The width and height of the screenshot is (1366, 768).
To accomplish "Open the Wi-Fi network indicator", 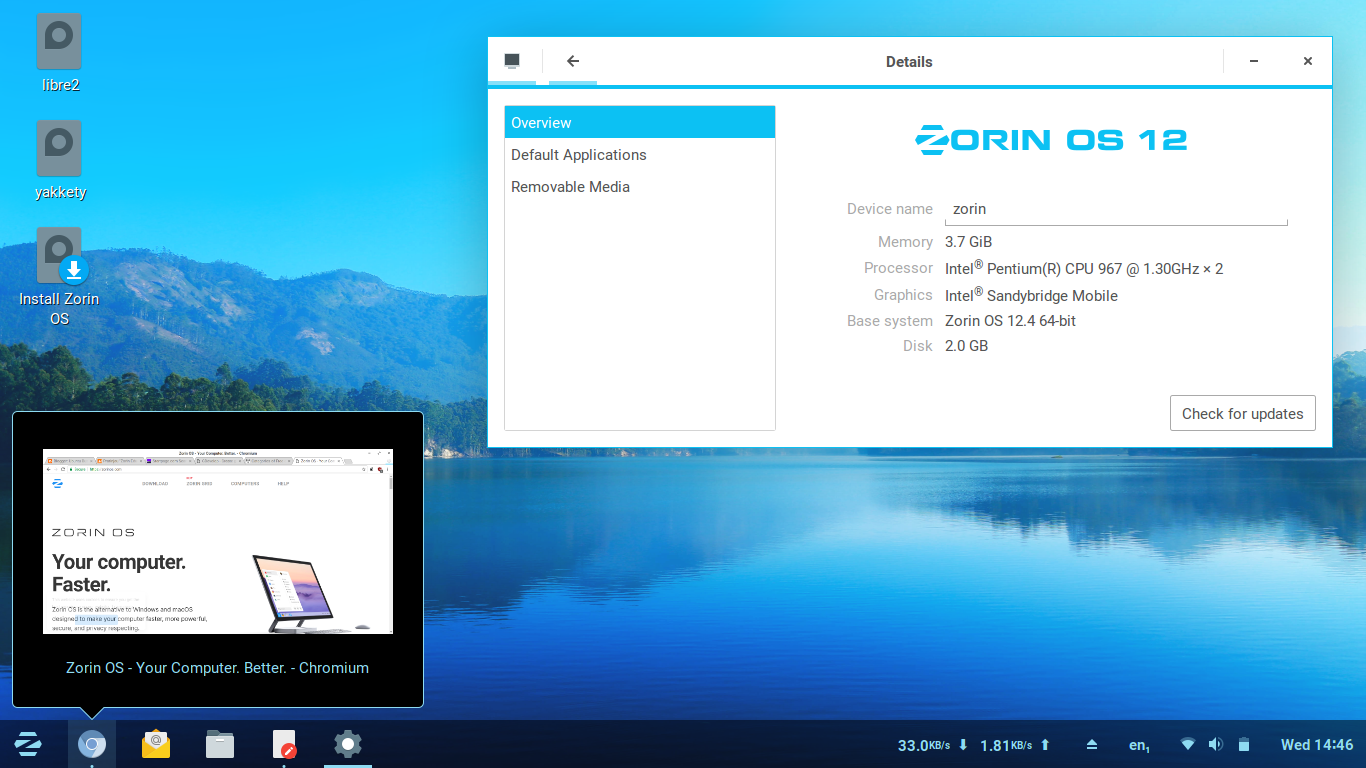I will coord(1188,744).
